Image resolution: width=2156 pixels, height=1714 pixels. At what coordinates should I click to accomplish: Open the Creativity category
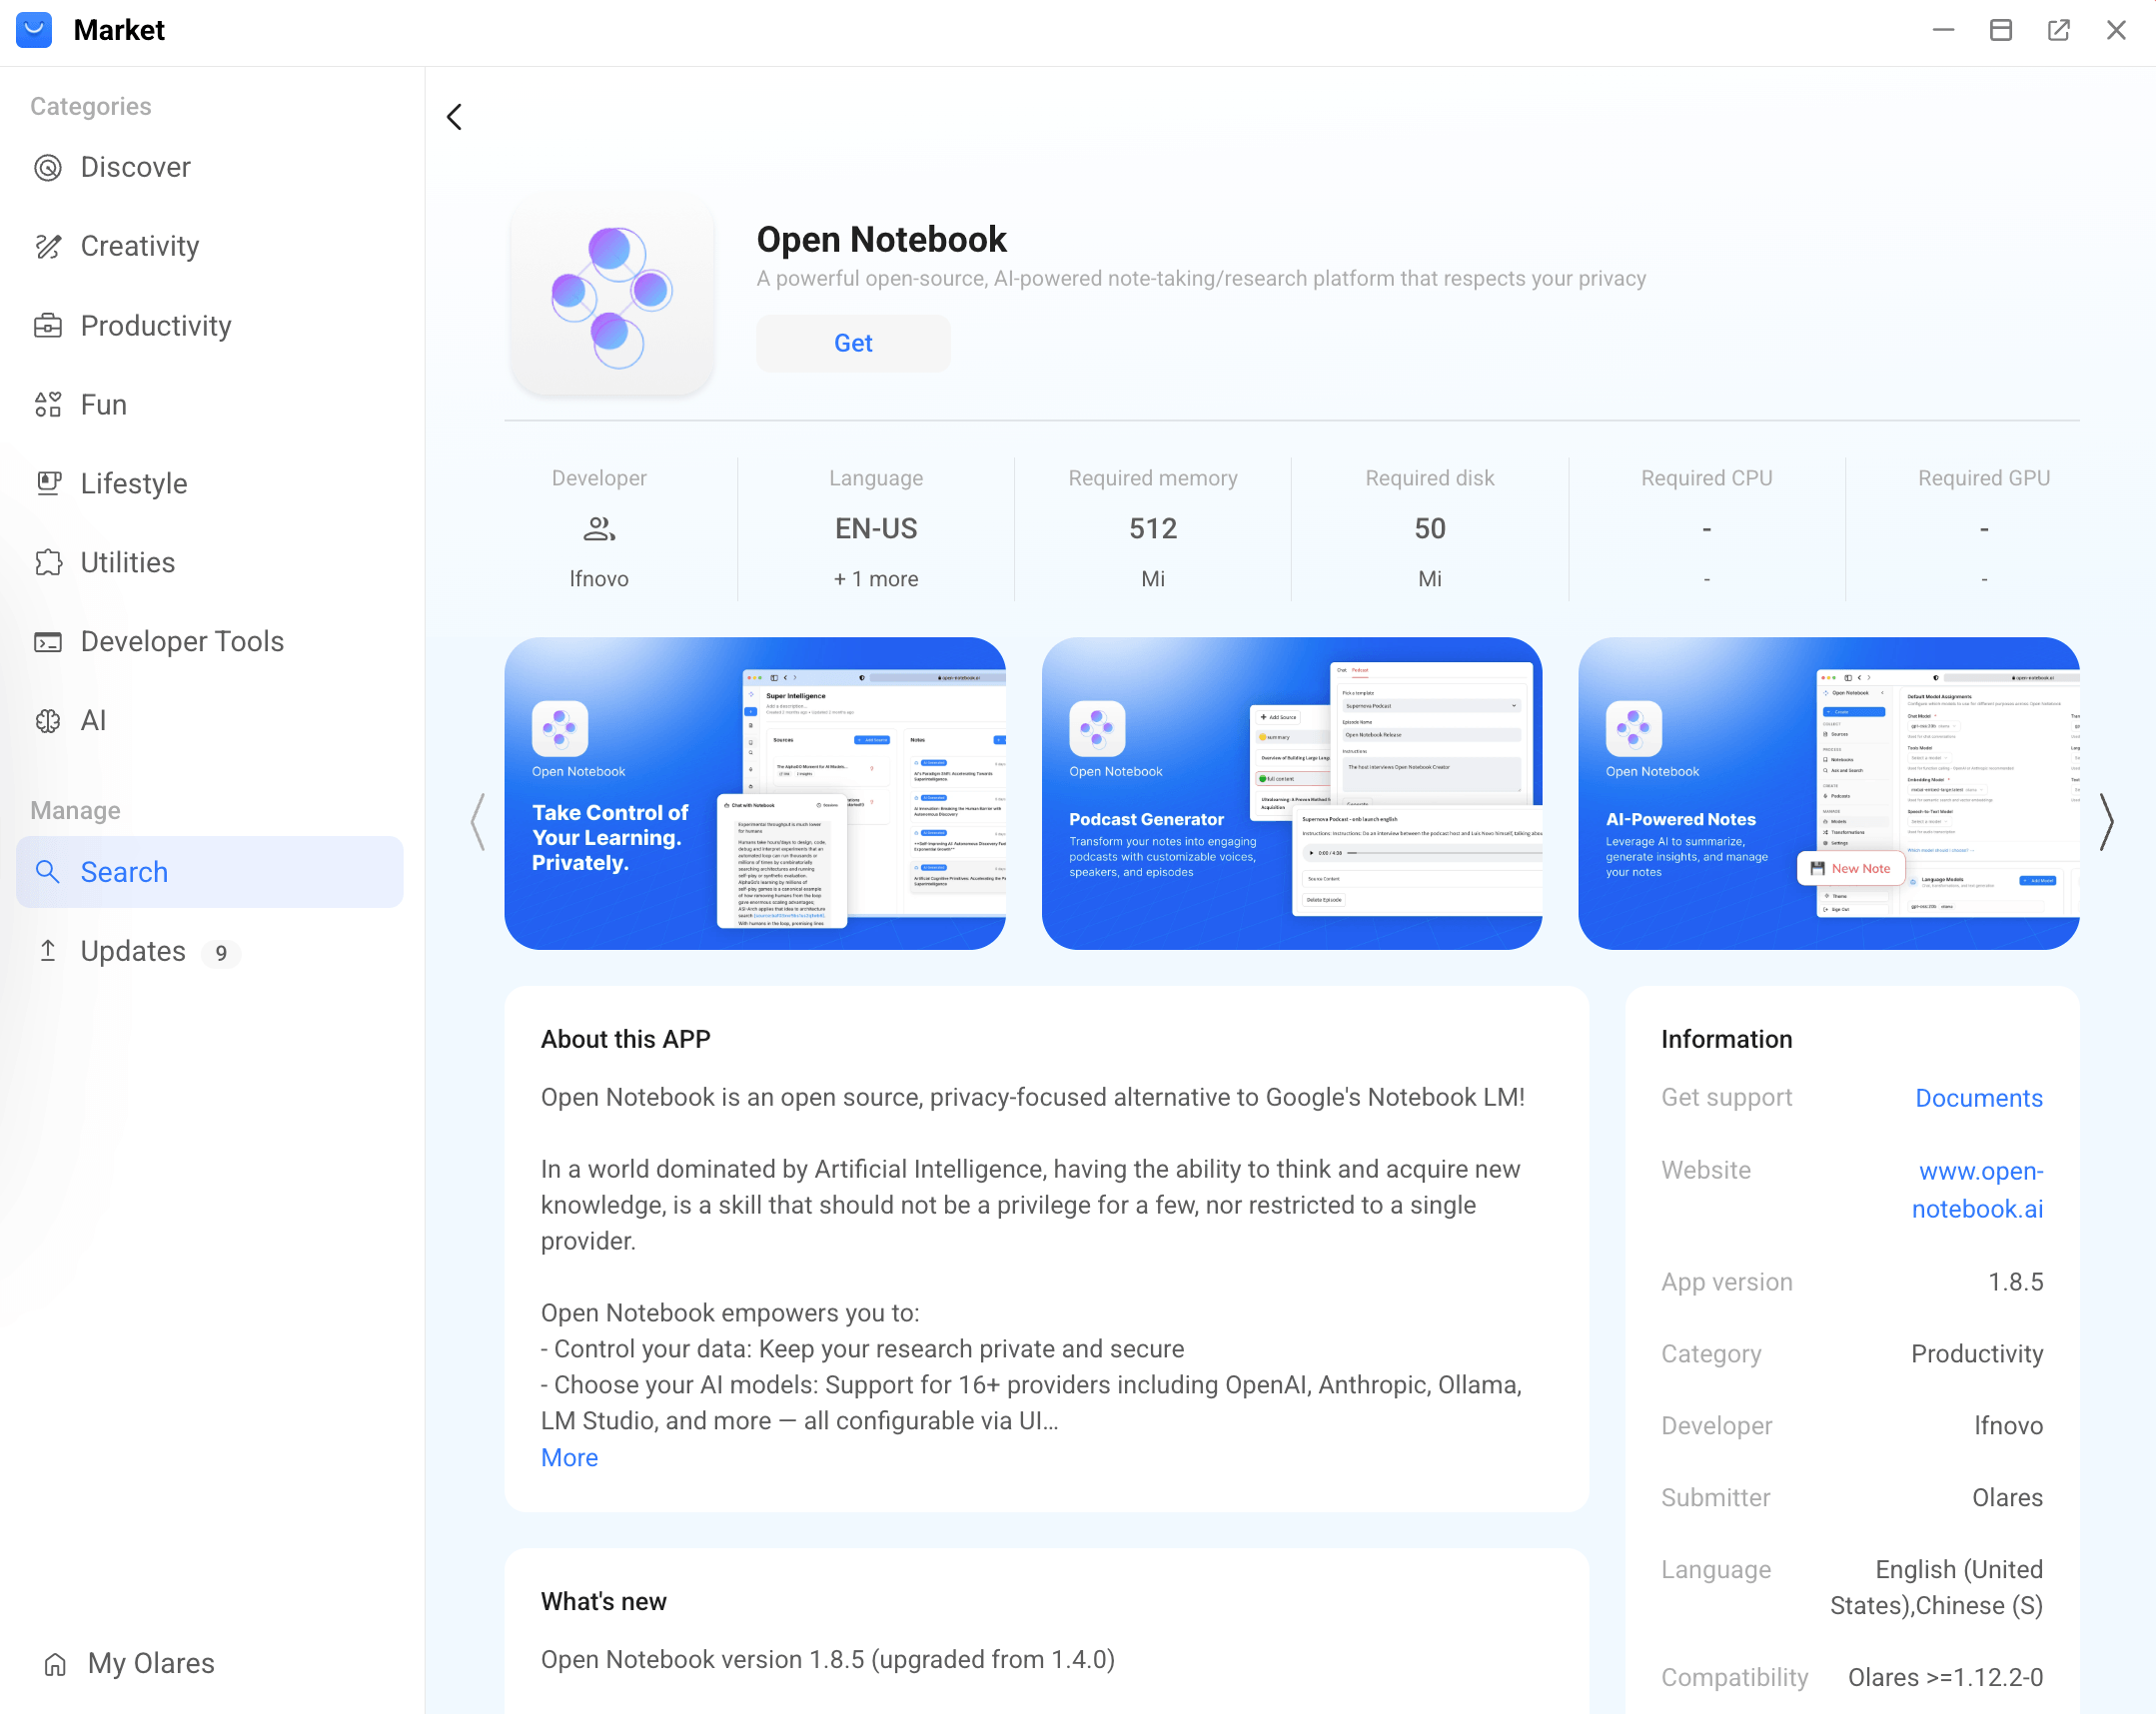tap(210, 246)
